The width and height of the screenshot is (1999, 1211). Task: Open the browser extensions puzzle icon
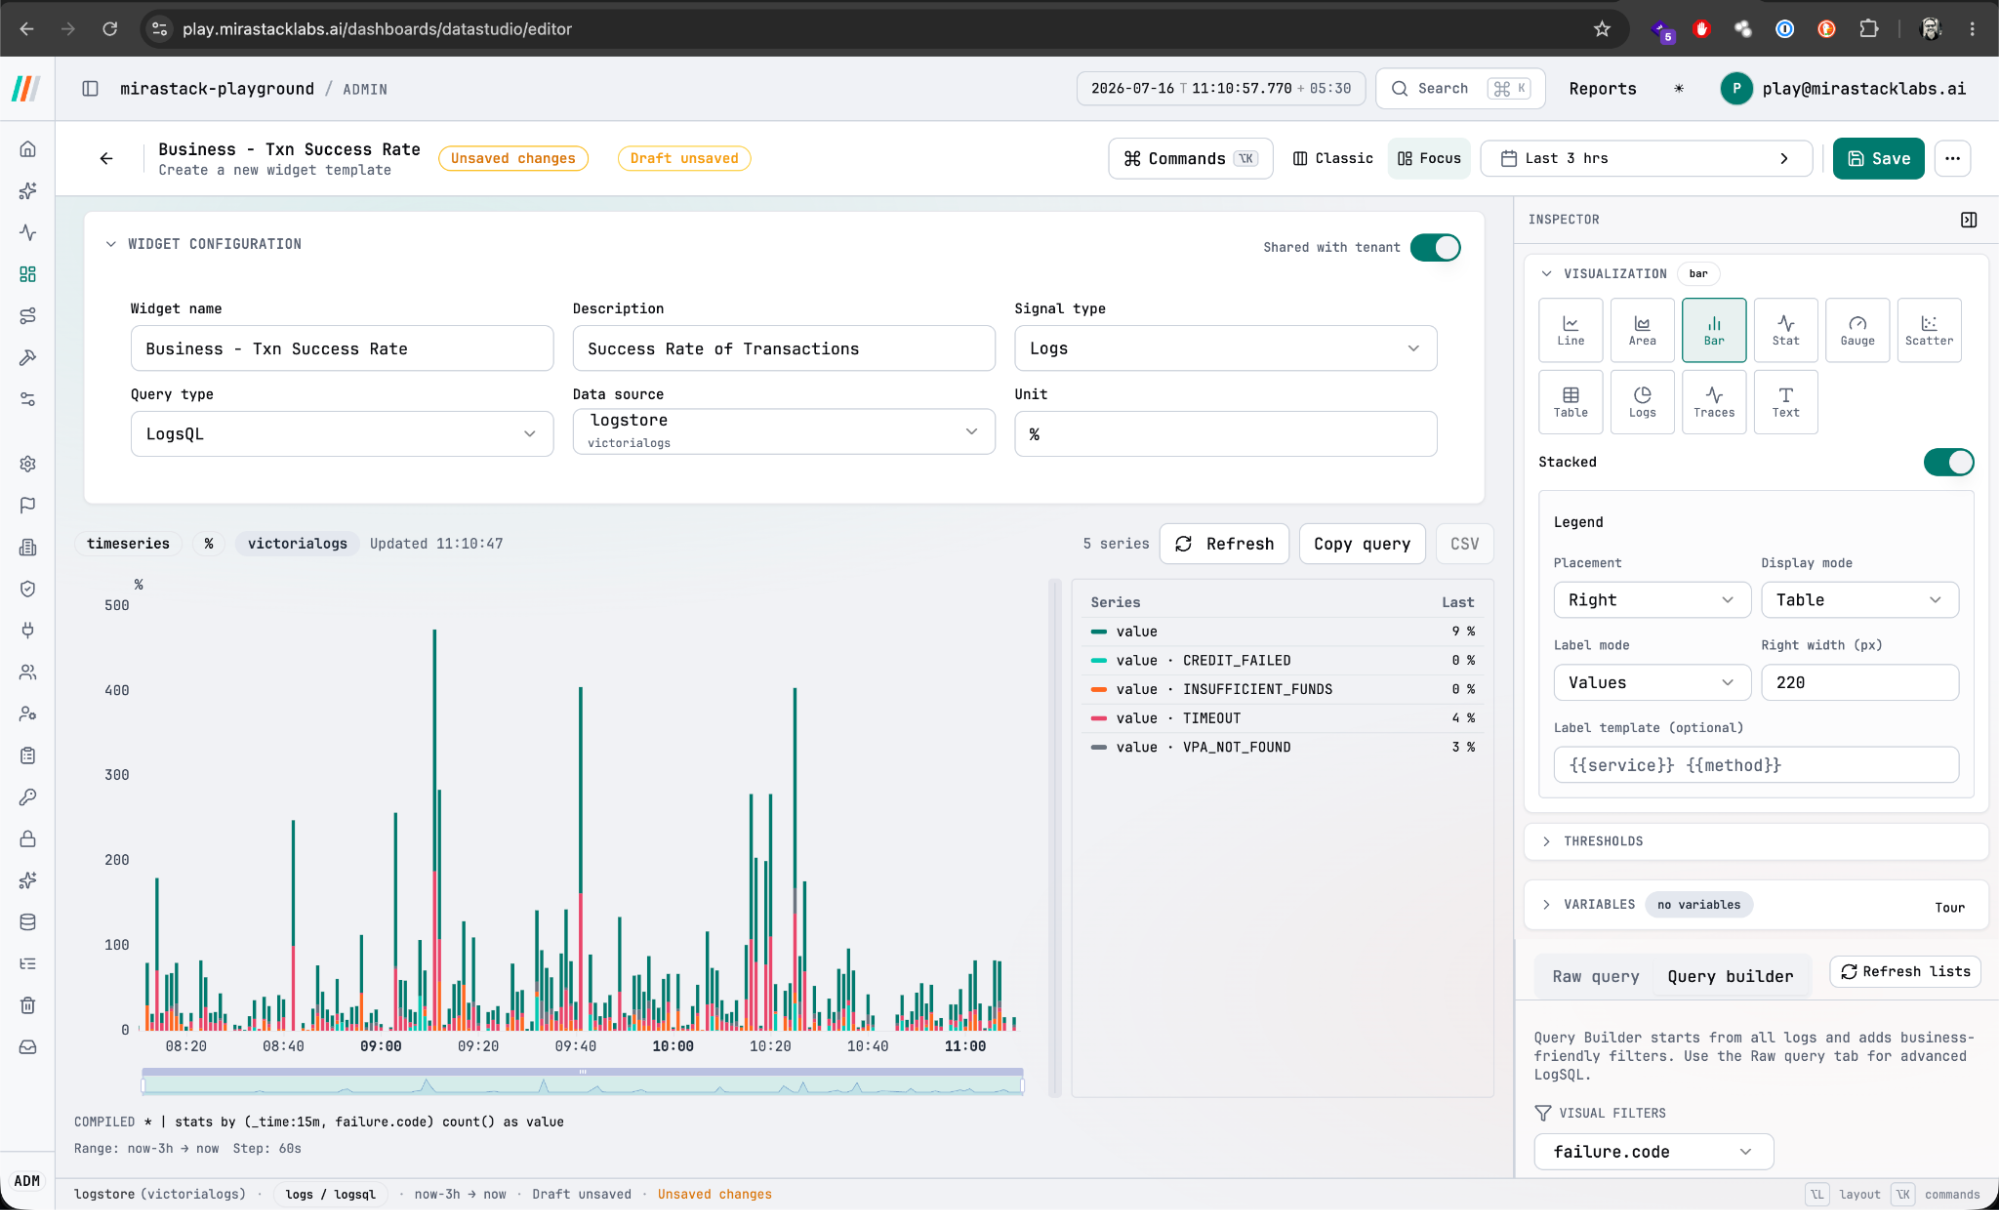1868,29
